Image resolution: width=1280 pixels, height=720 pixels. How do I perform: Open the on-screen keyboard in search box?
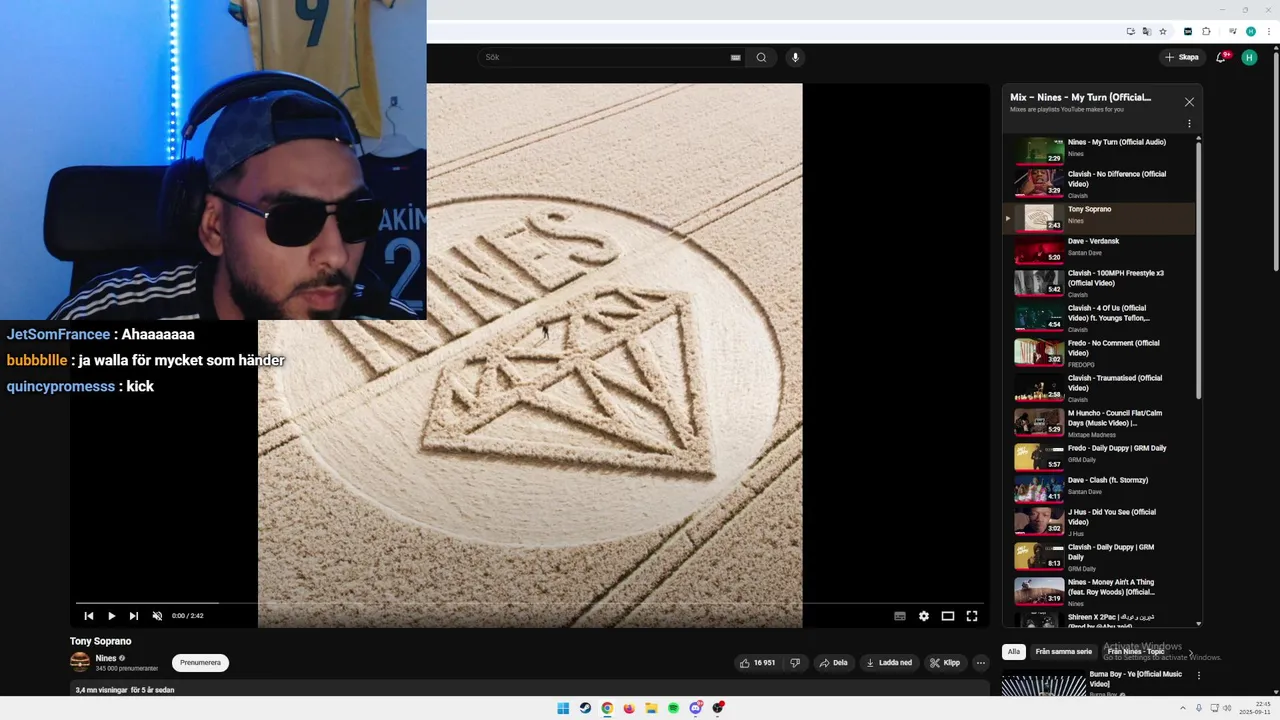pyautogui.click(x=736, y=58)
